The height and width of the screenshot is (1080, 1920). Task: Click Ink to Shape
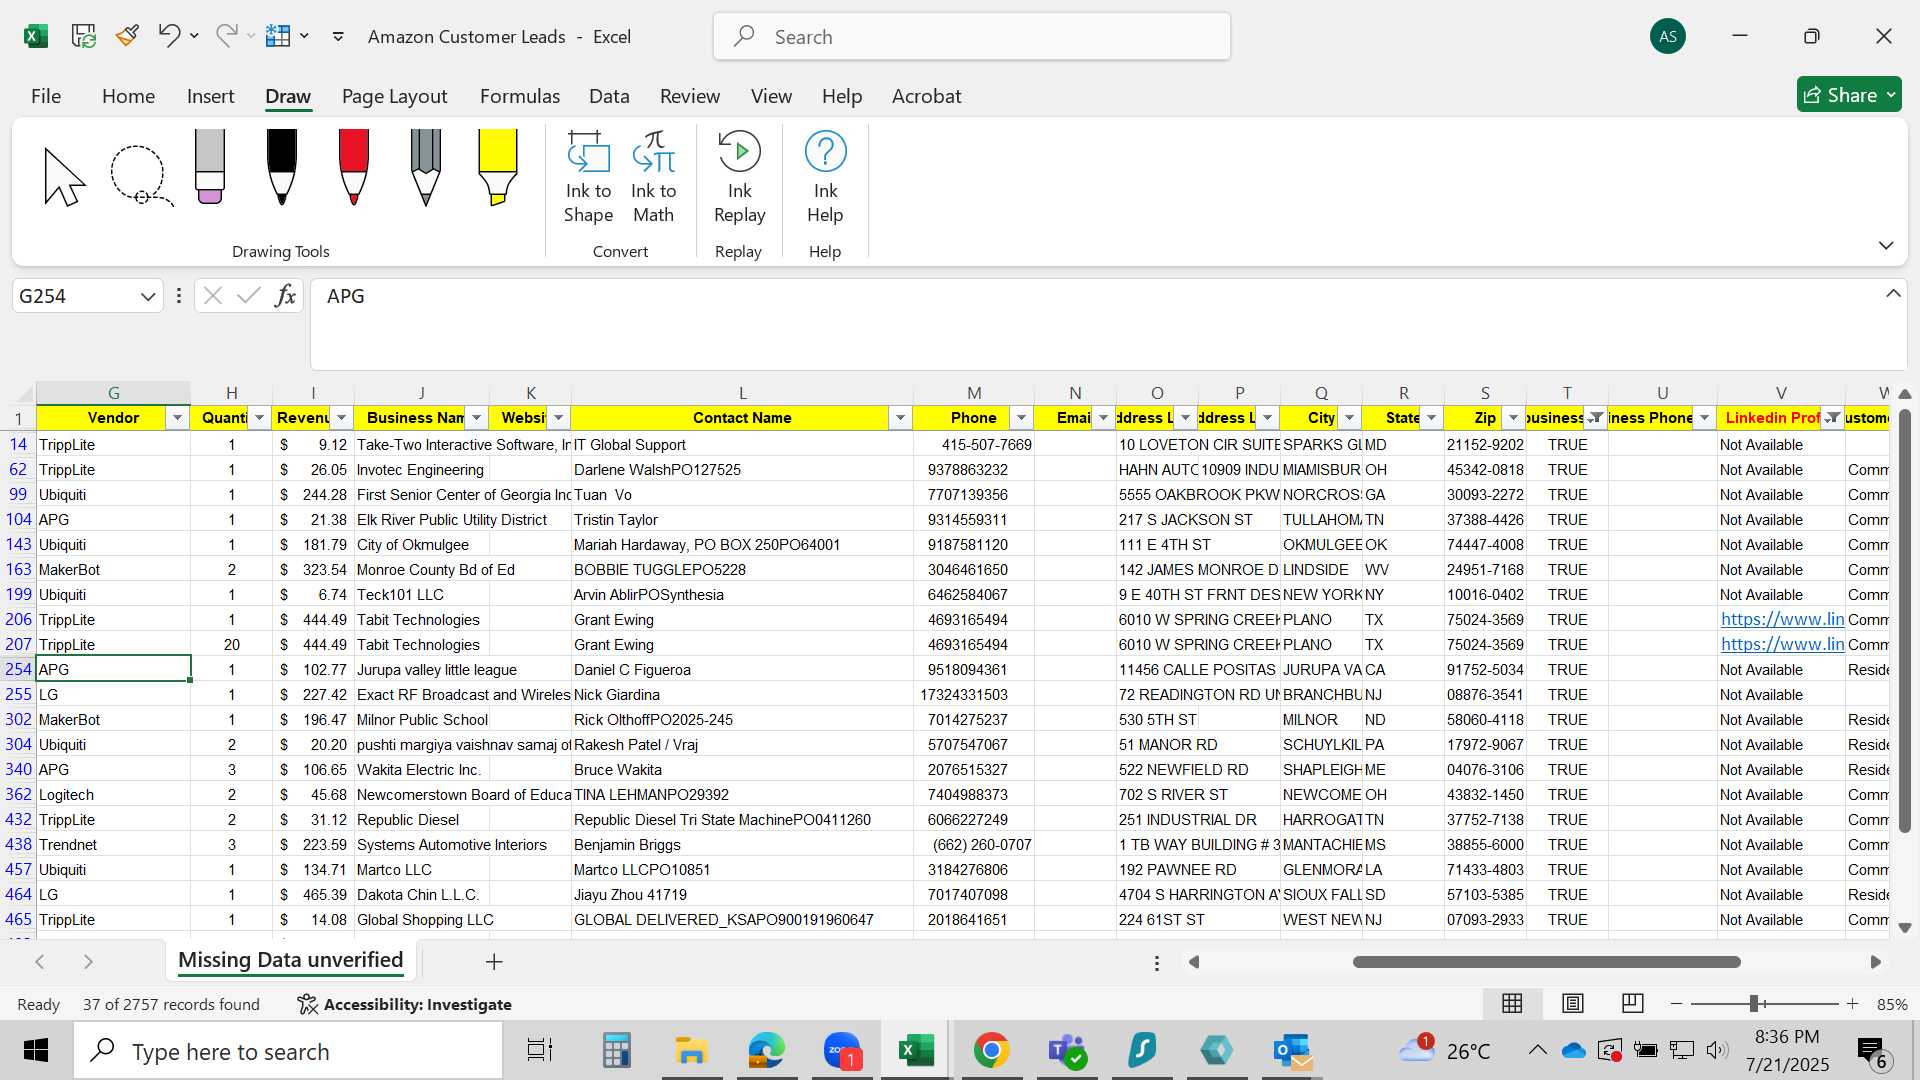point(588,177)
